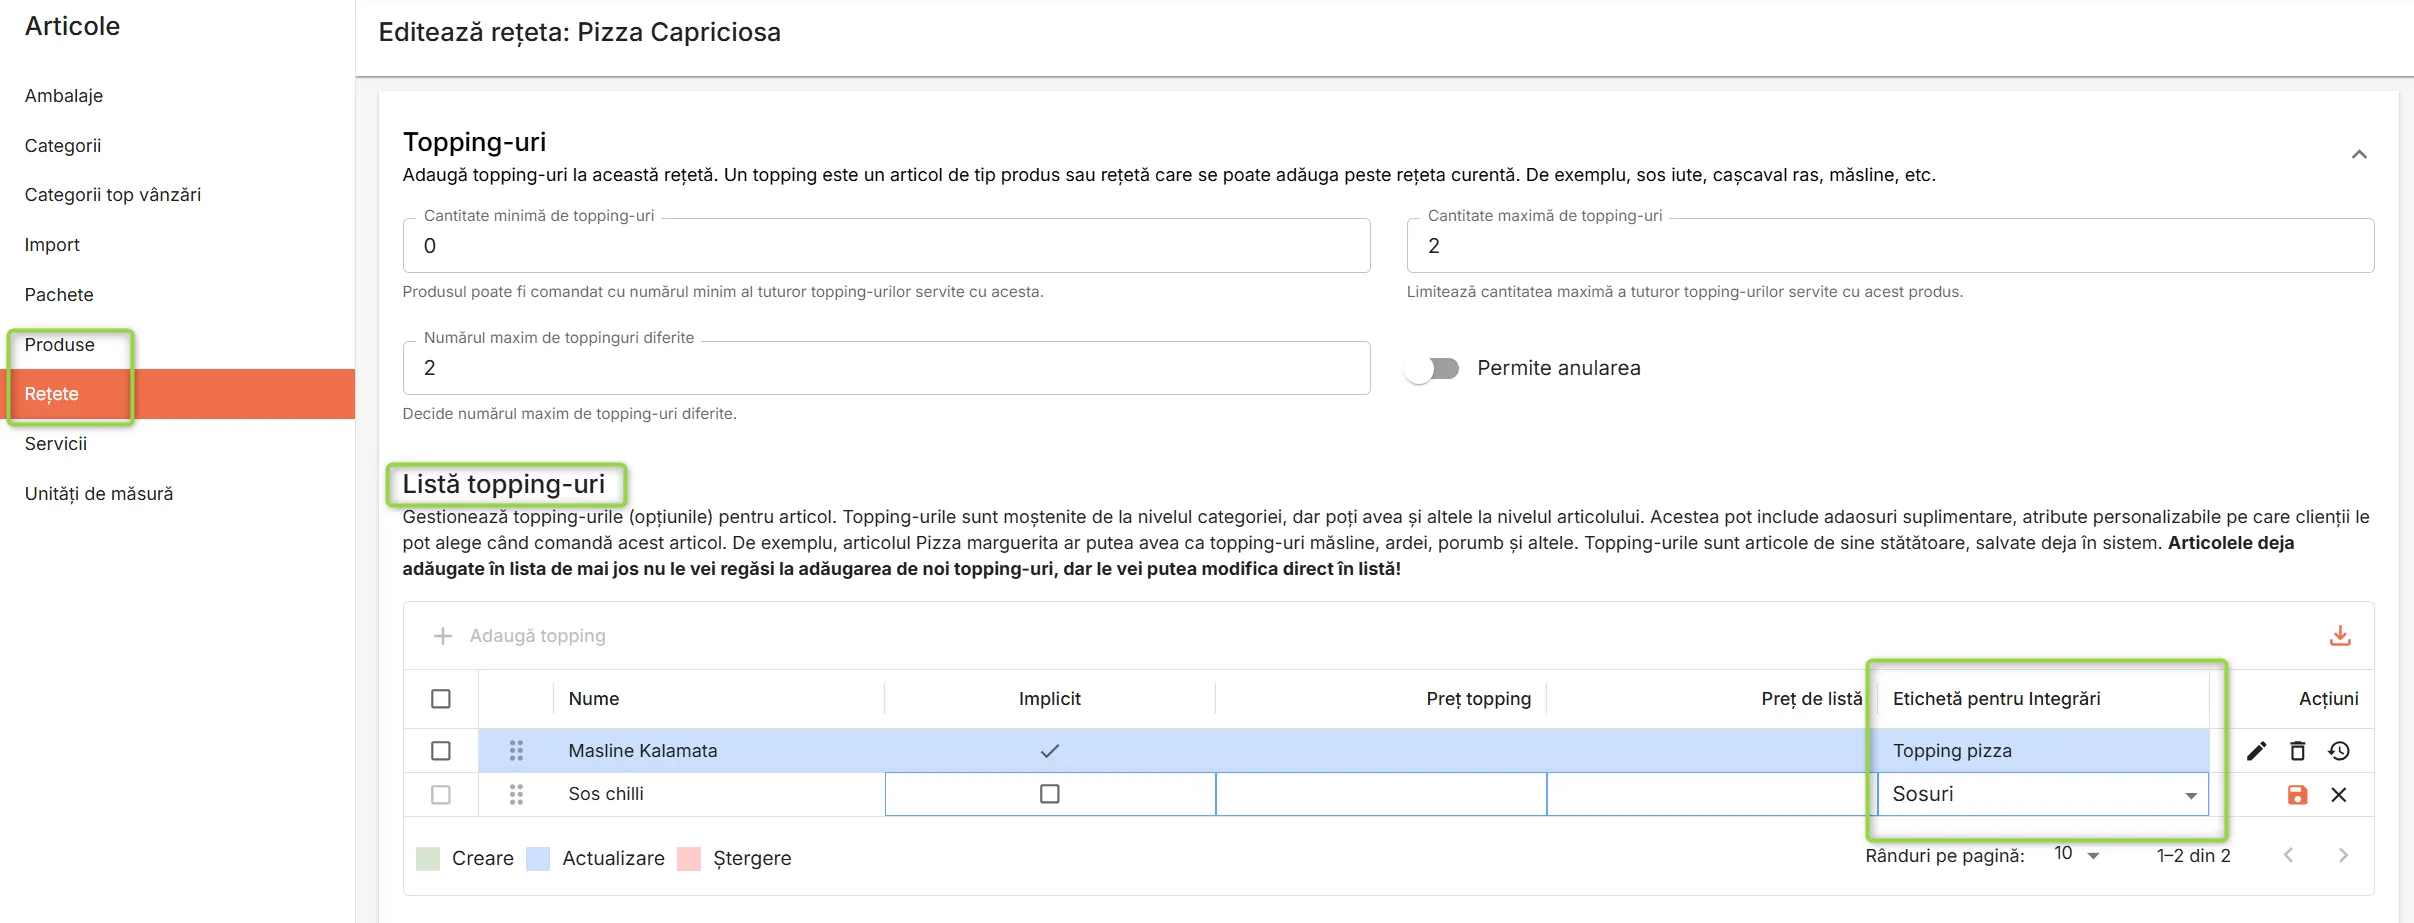Image resolution: width=2414 pixels, height=923 pixels.
Task: Click the Preț de listă cell for Sos chilli
Action: [x=1712, y=794]
